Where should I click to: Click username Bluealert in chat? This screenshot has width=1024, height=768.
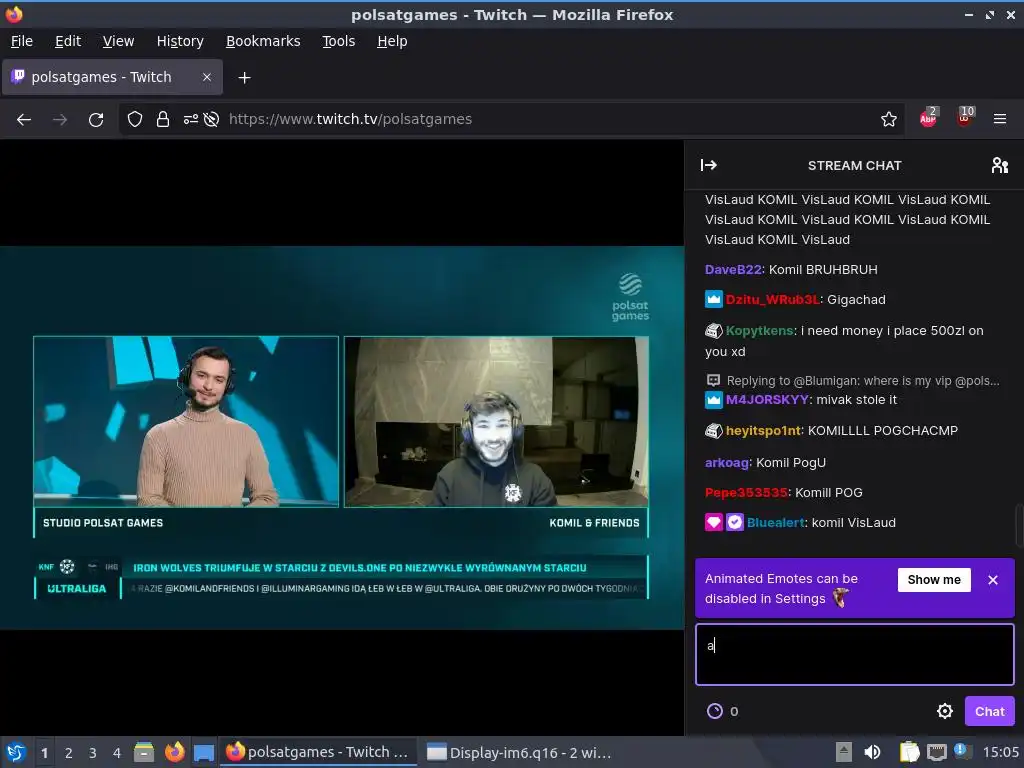tap(775, 522)
